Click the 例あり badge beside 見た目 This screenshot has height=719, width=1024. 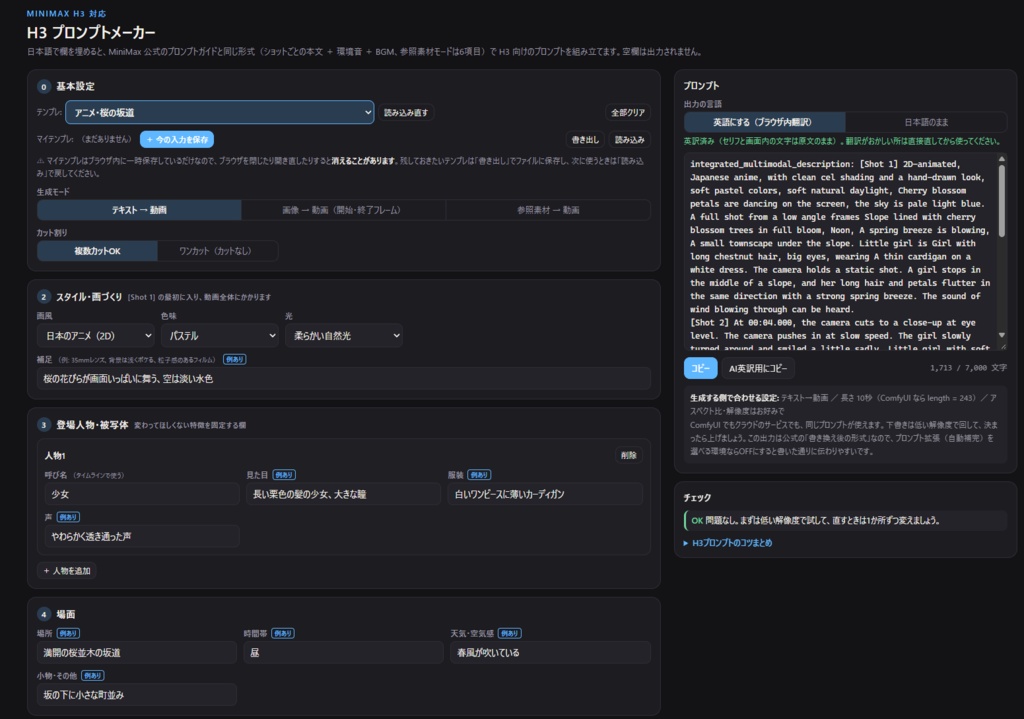pyautogui.click(x=284, y=475)
